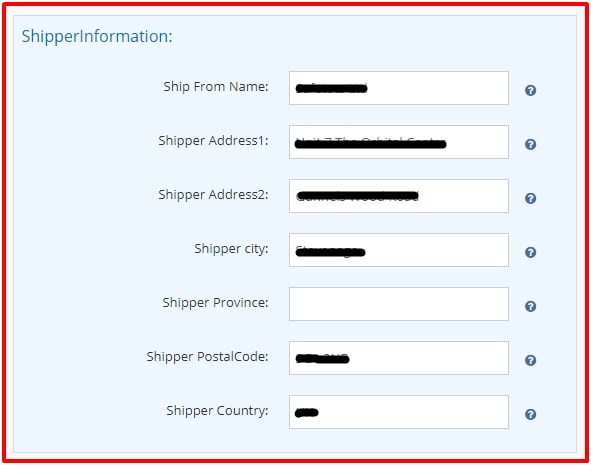Click the Ship From Name label
591x465 pixels.
(x=216, y=87)
